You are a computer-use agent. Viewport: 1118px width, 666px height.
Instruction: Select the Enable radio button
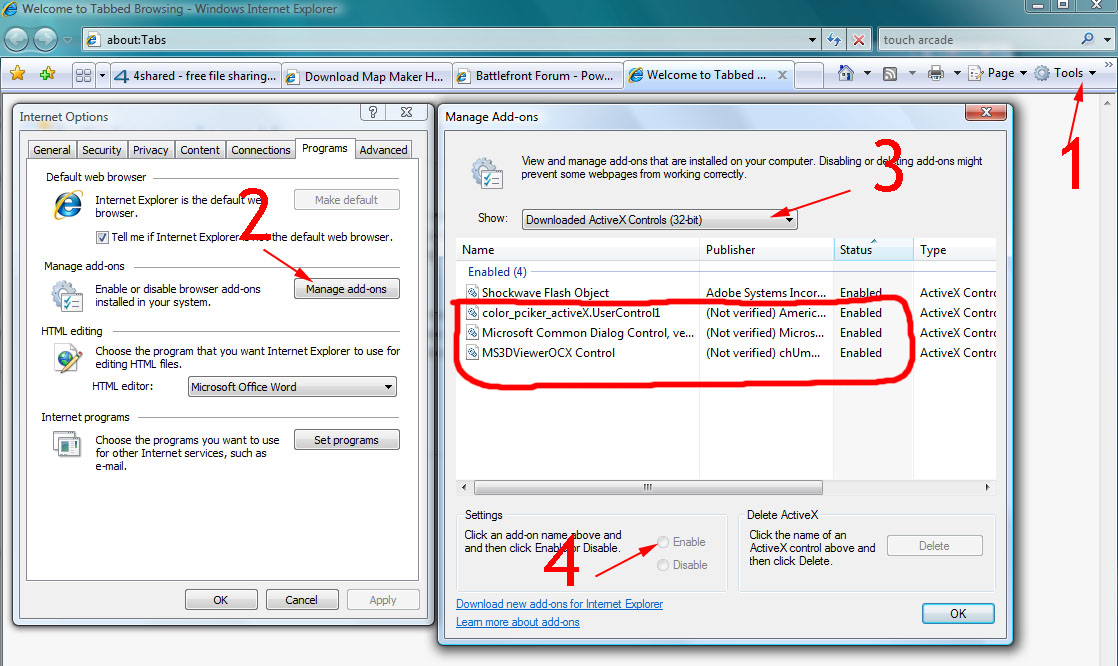point(663,542)
